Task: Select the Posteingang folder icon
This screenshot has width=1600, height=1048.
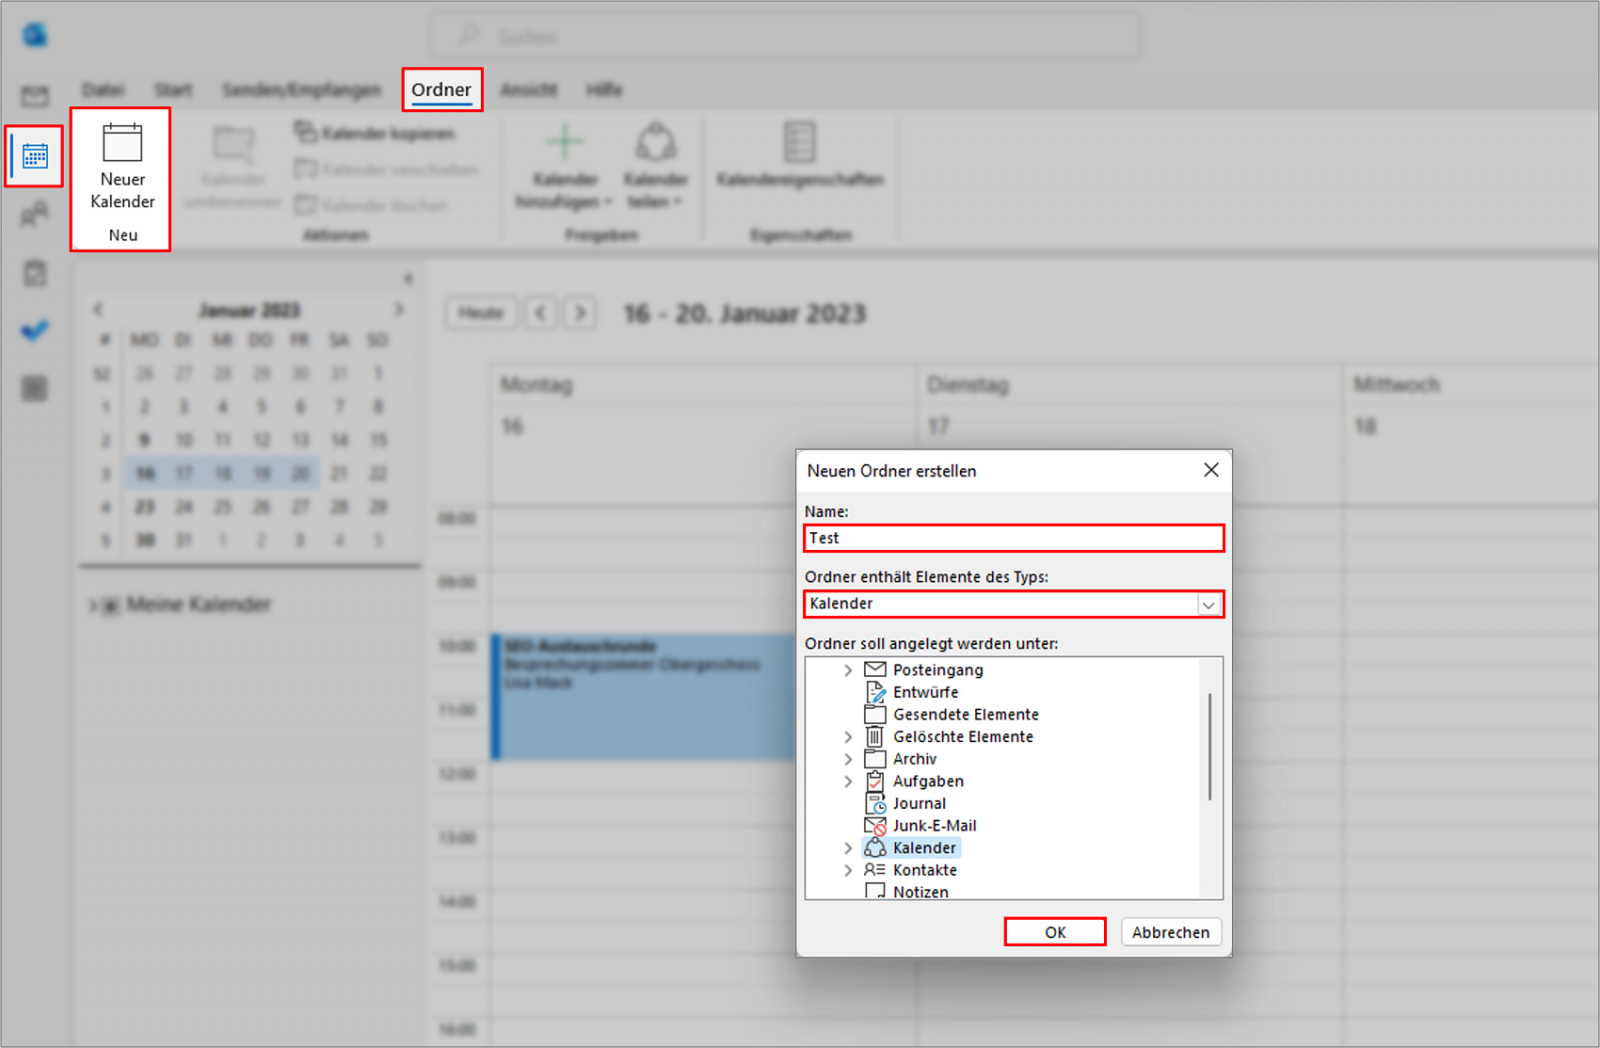Action: (x=875, y=669)
